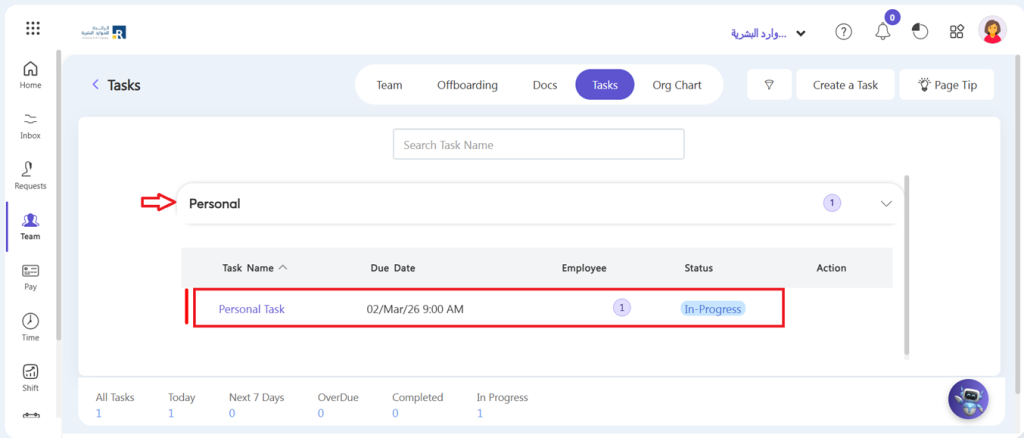Open the filter funnel button
This screenshot has width=1024, height=438.
[769, 85]
